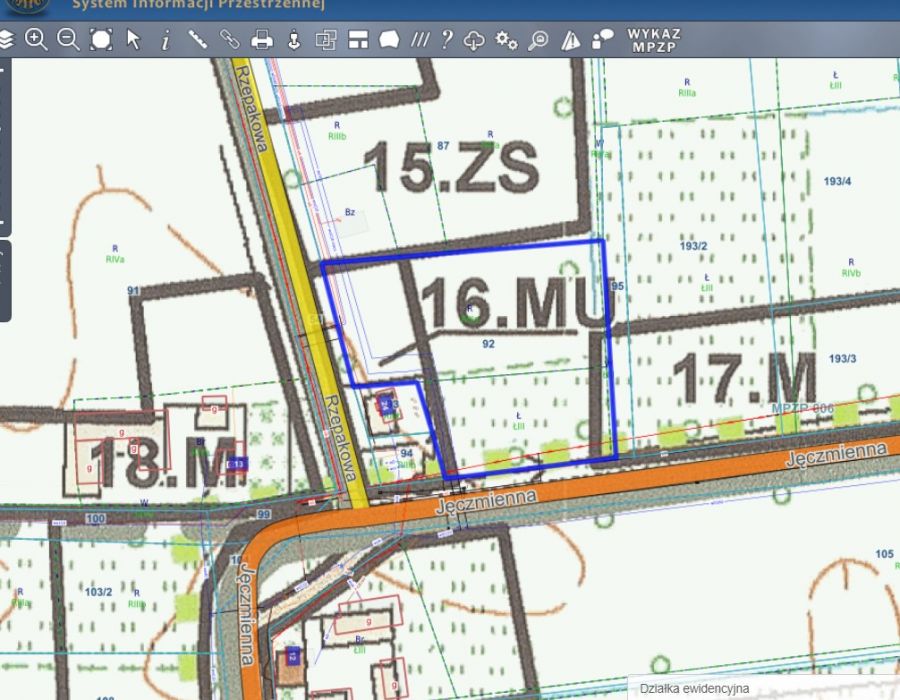Open settings with the gears icon
This screenshot has width=900, height=700.
507,40
